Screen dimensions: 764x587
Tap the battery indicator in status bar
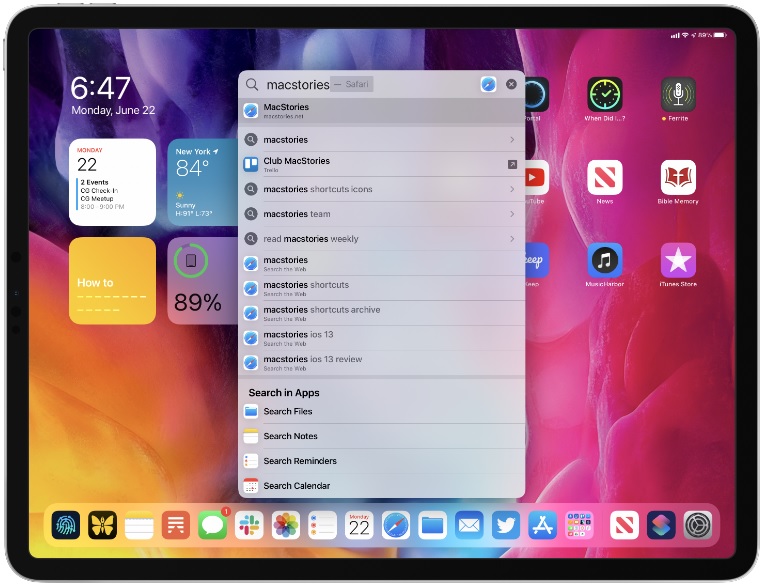tap(721, 35)
